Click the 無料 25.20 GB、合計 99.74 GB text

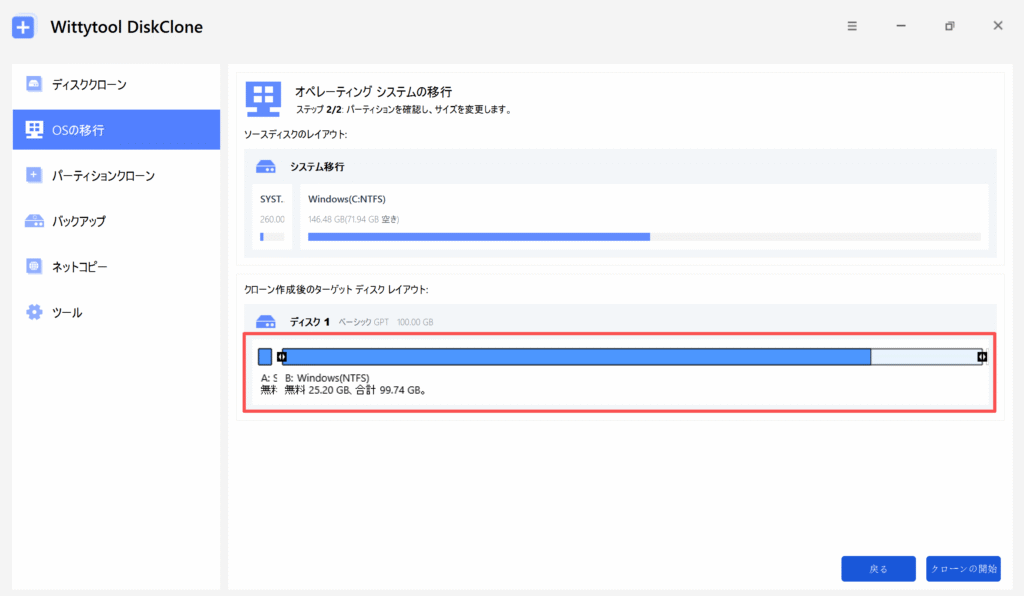click(356, 390)
